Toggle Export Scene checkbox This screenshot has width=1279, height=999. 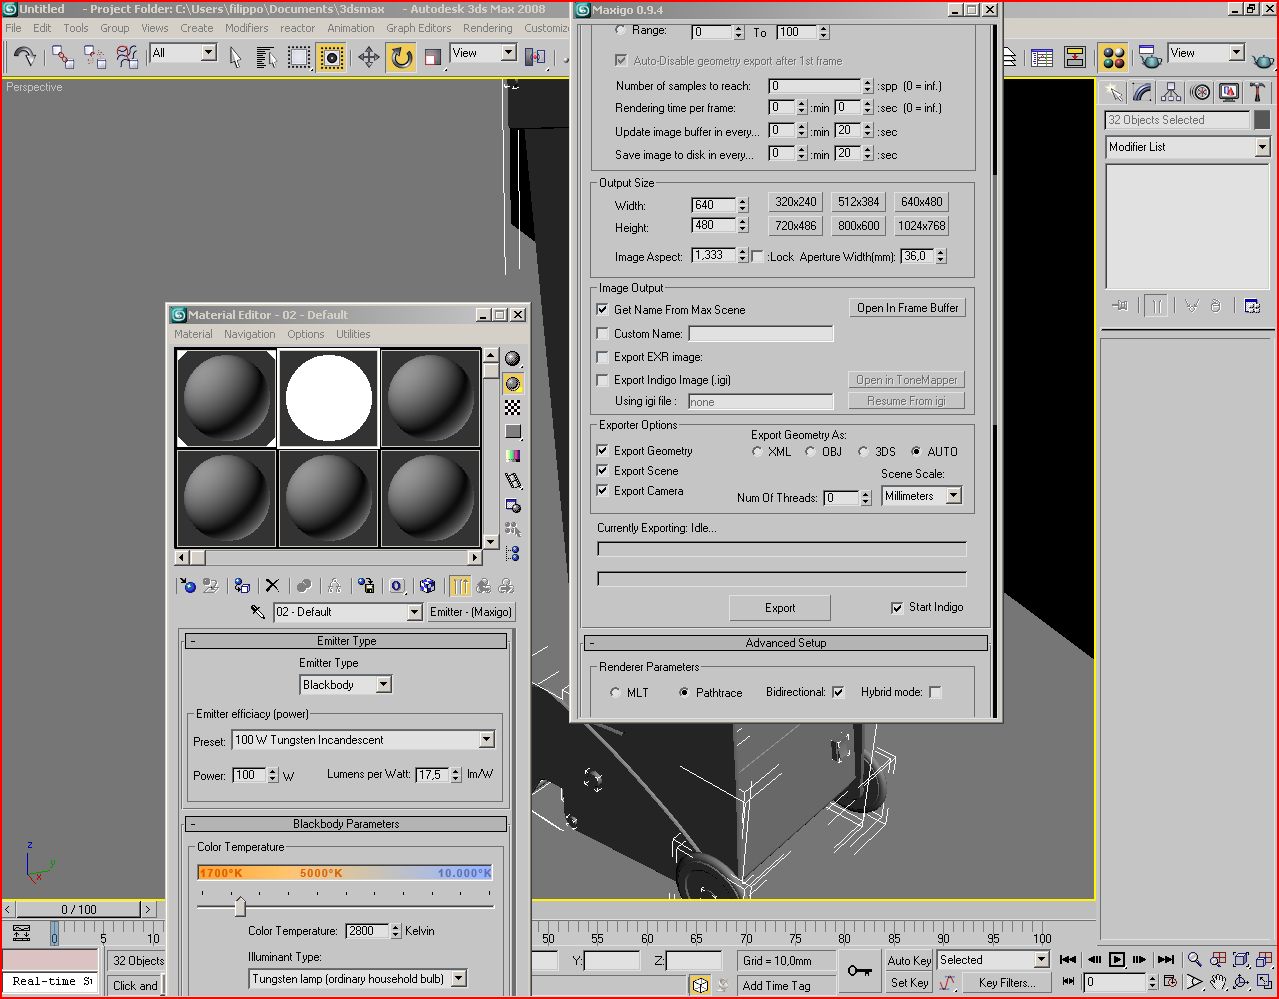click(x=602, y=471)
